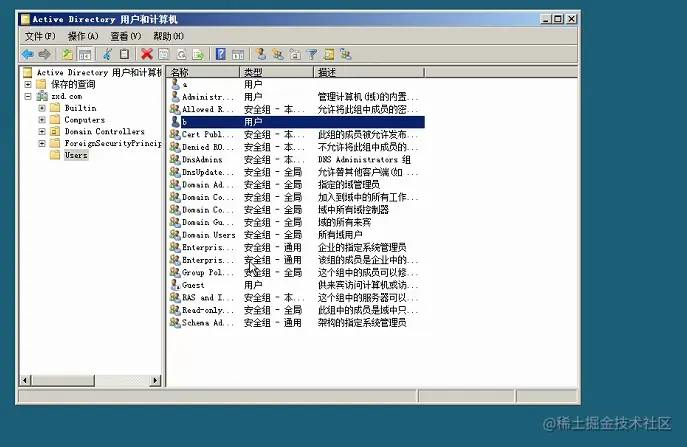687x447 pixels.
Task: Select the Builtin folder in tree
Action: tap(80, 108)
